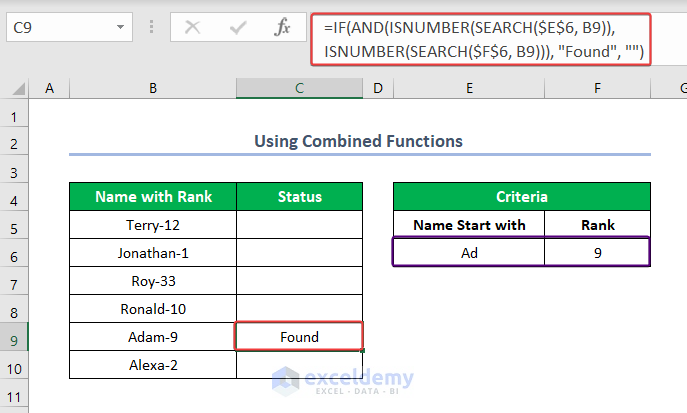Select the 'Criteria' header cell

point(522,197)
